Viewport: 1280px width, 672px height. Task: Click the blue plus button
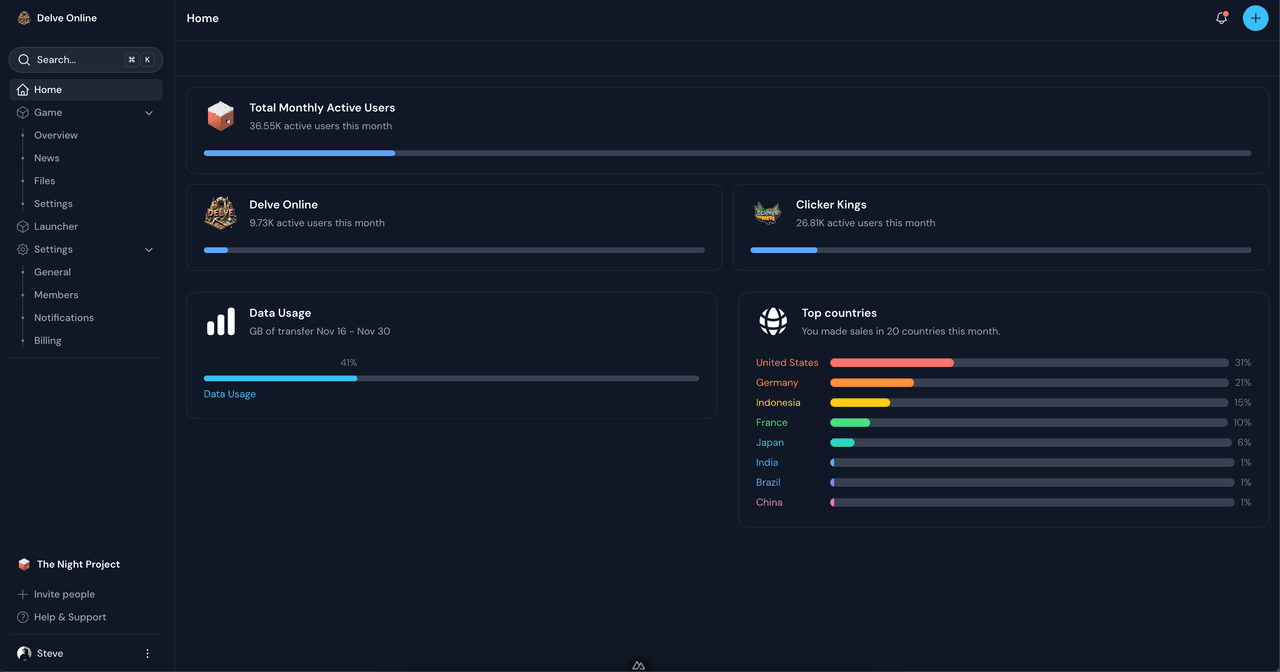(x=1255, y=17)
